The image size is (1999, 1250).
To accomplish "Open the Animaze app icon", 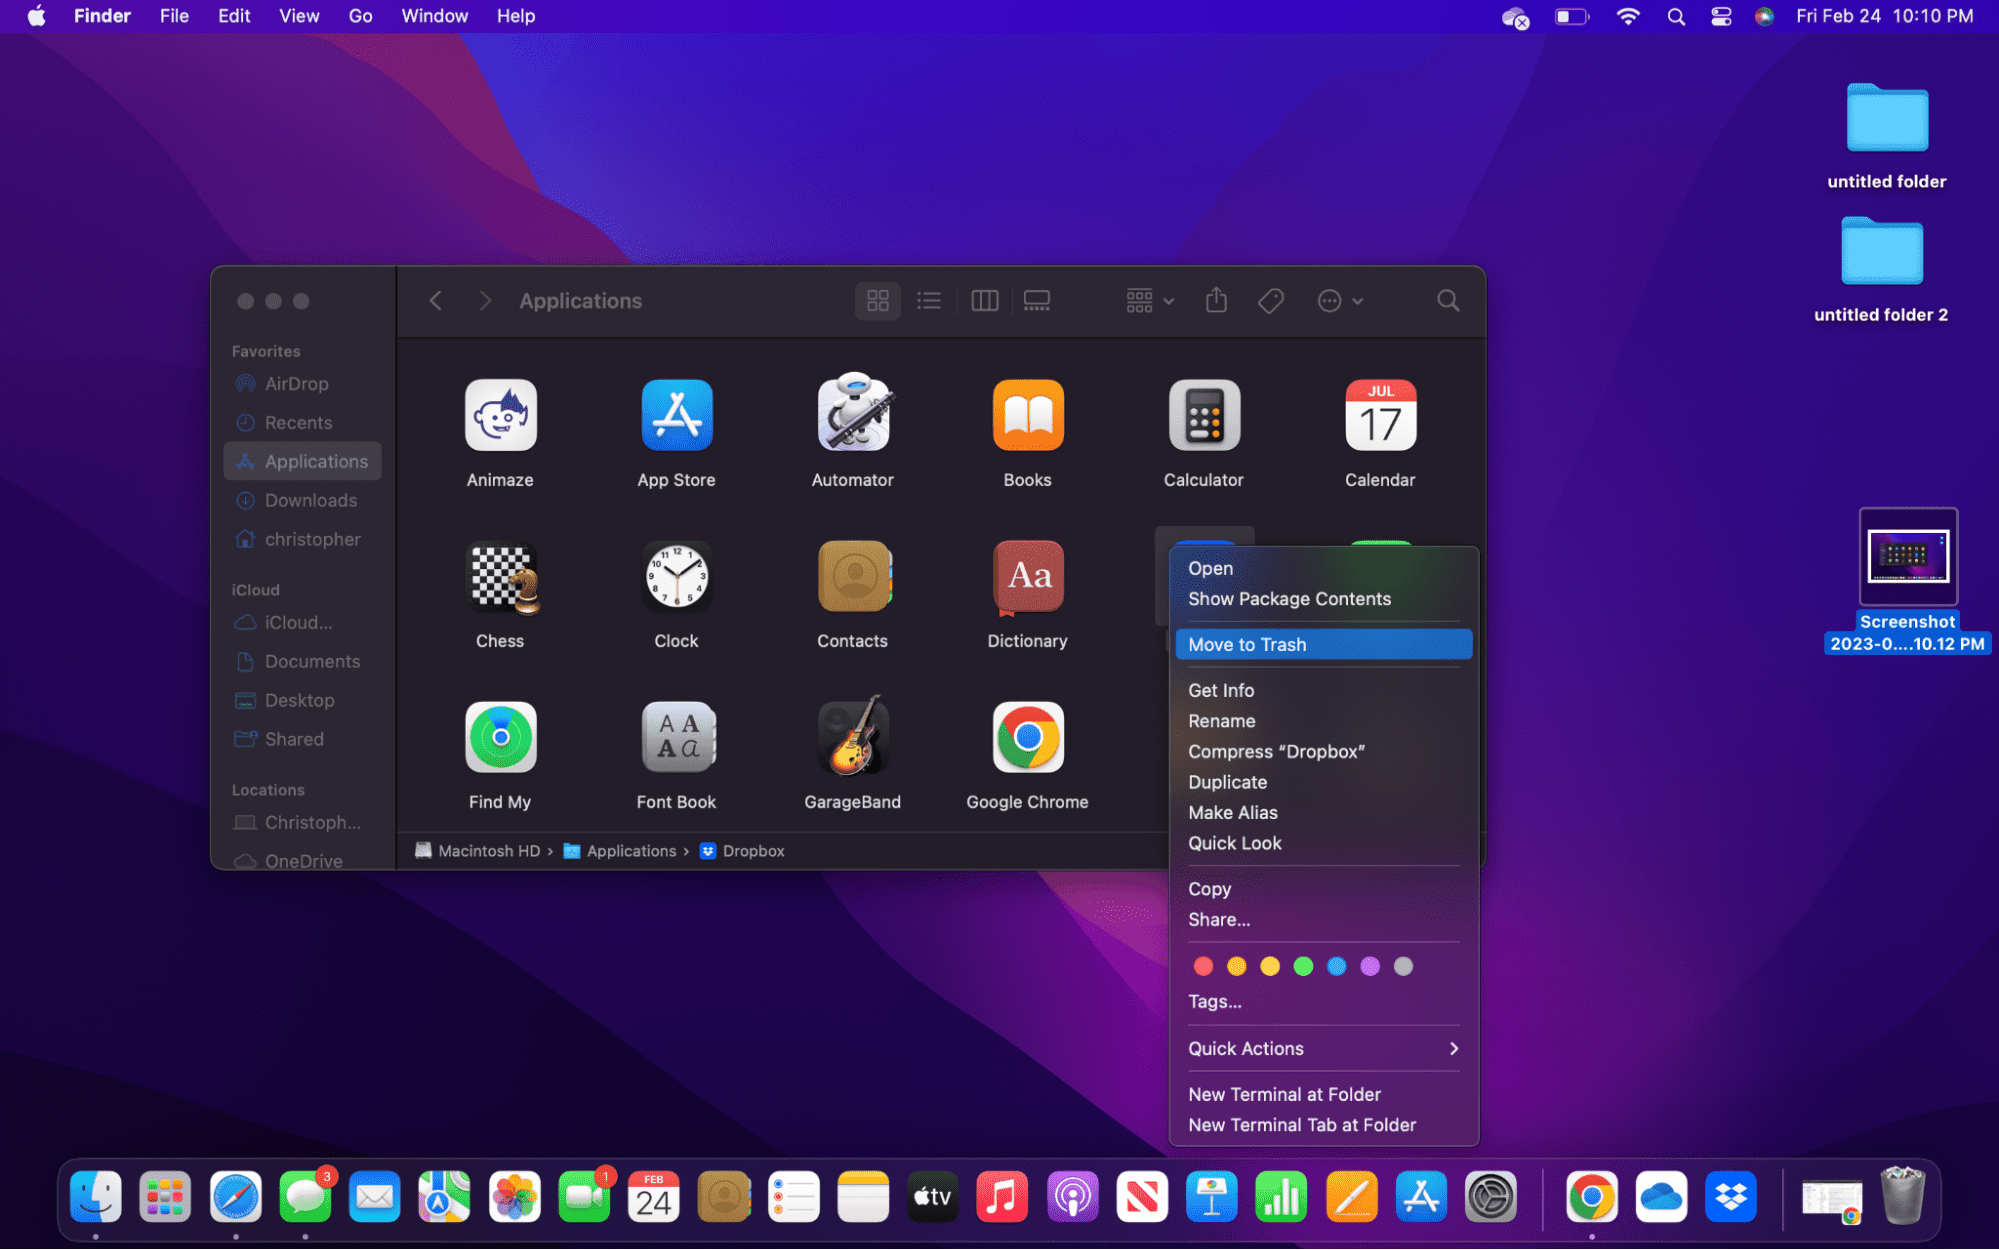I will 500,415.
